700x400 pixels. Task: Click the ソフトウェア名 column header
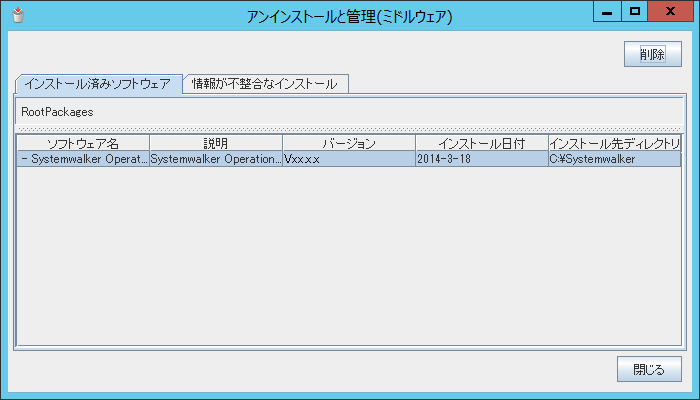coord(83,143)
